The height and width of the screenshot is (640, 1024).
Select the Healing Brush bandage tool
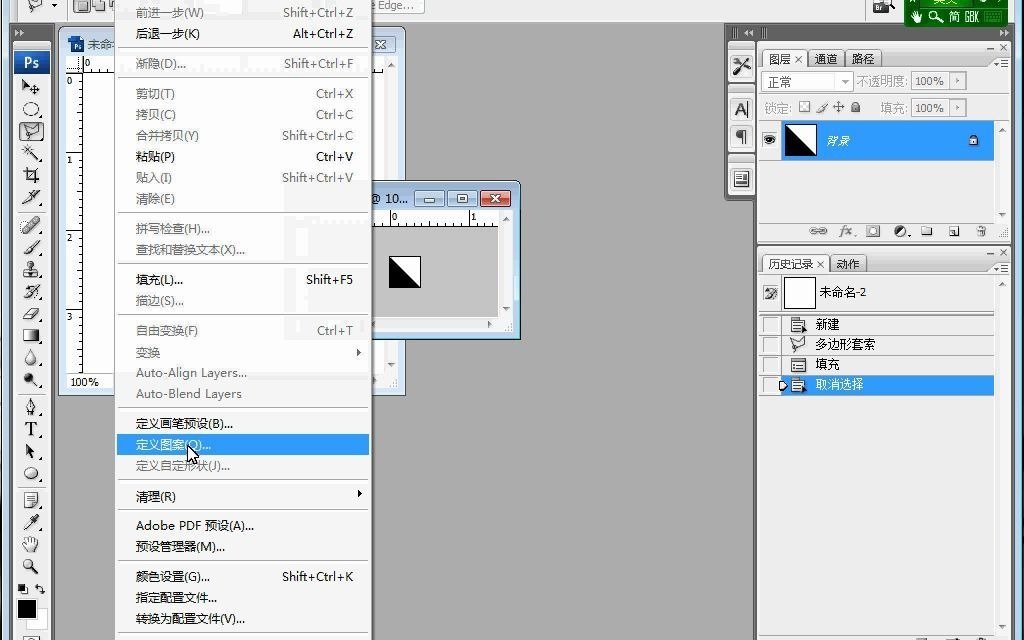[31, 225]
